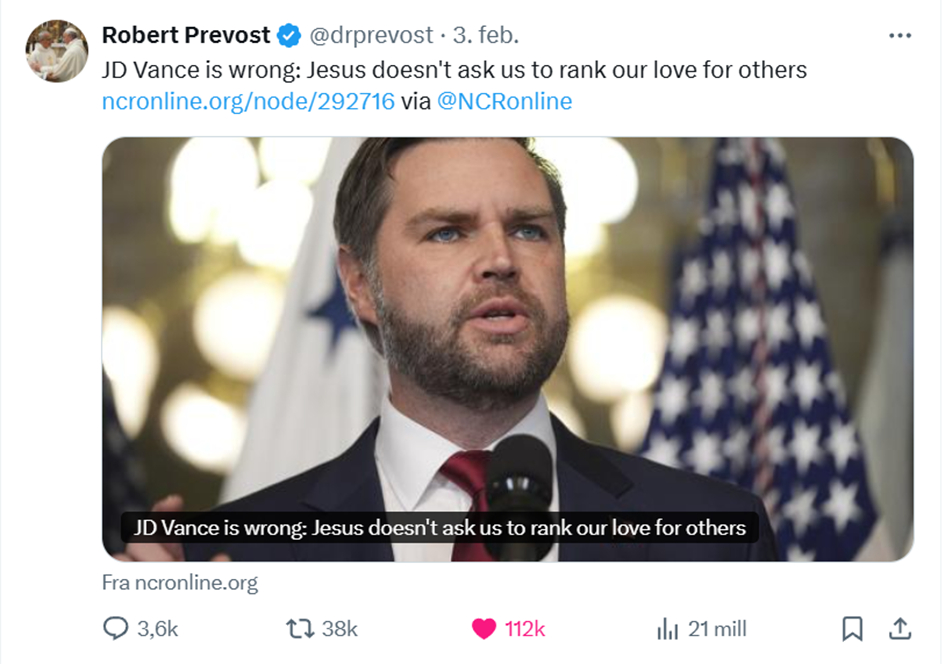Open the tweet's 3. feb. timestamp
The width and height of the screenshot is (945, 664).
(485, 36)
